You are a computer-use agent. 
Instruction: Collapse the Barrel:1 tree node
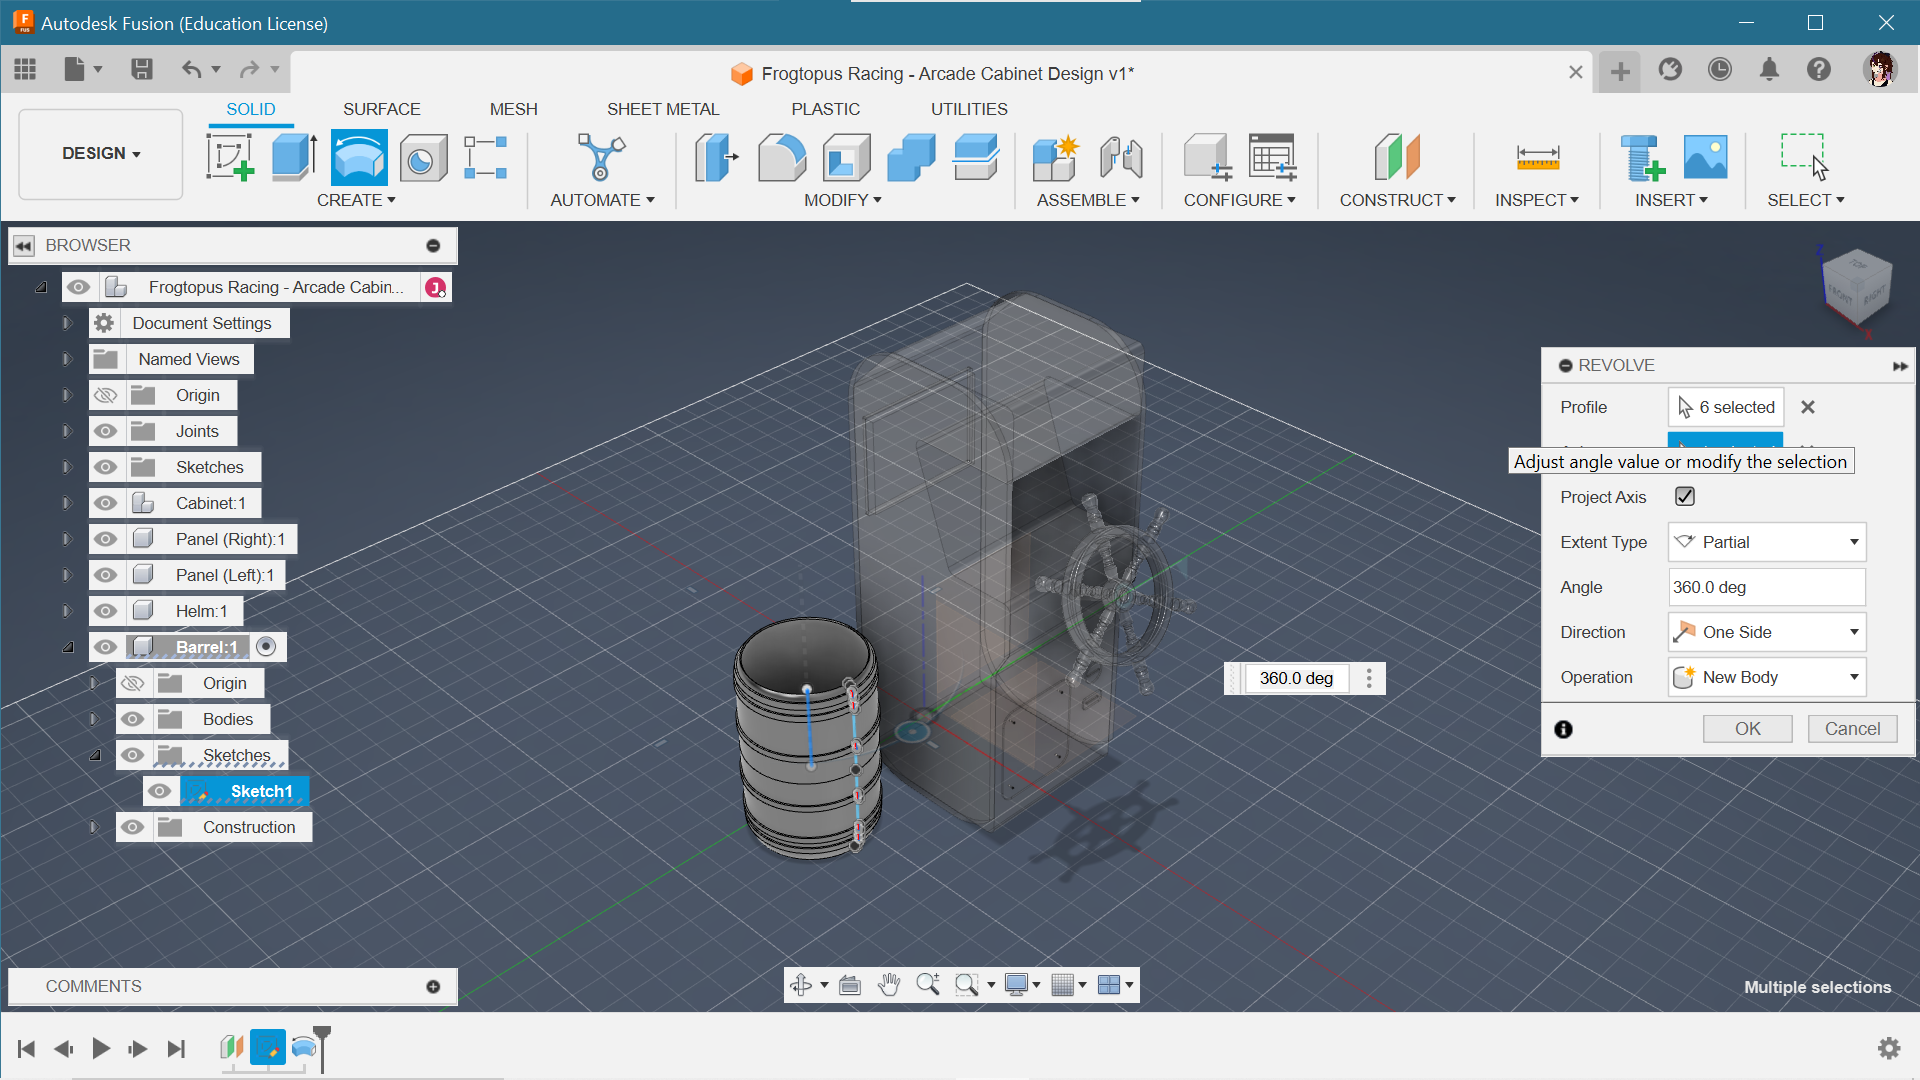coord(68,647)
